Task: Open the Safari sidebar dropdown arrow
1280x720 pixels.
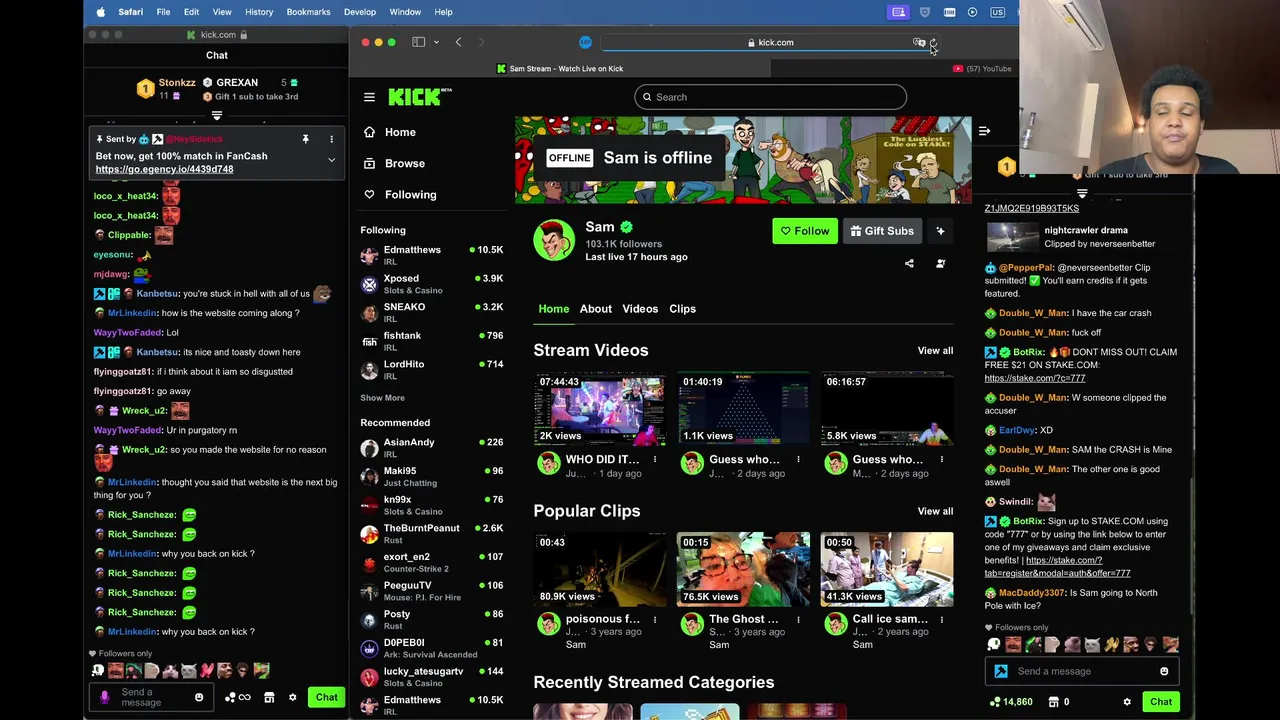Action: pos(436,42)
